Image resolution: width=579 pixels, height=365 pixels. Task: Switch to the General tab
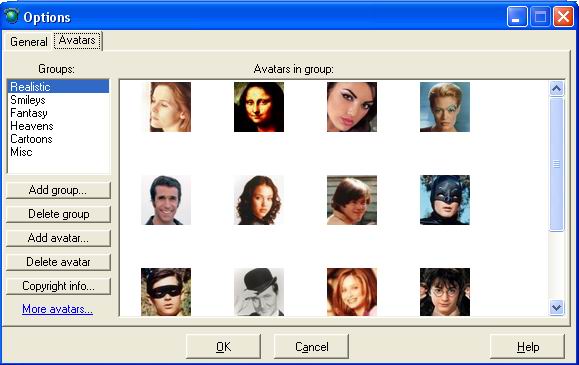29,42
